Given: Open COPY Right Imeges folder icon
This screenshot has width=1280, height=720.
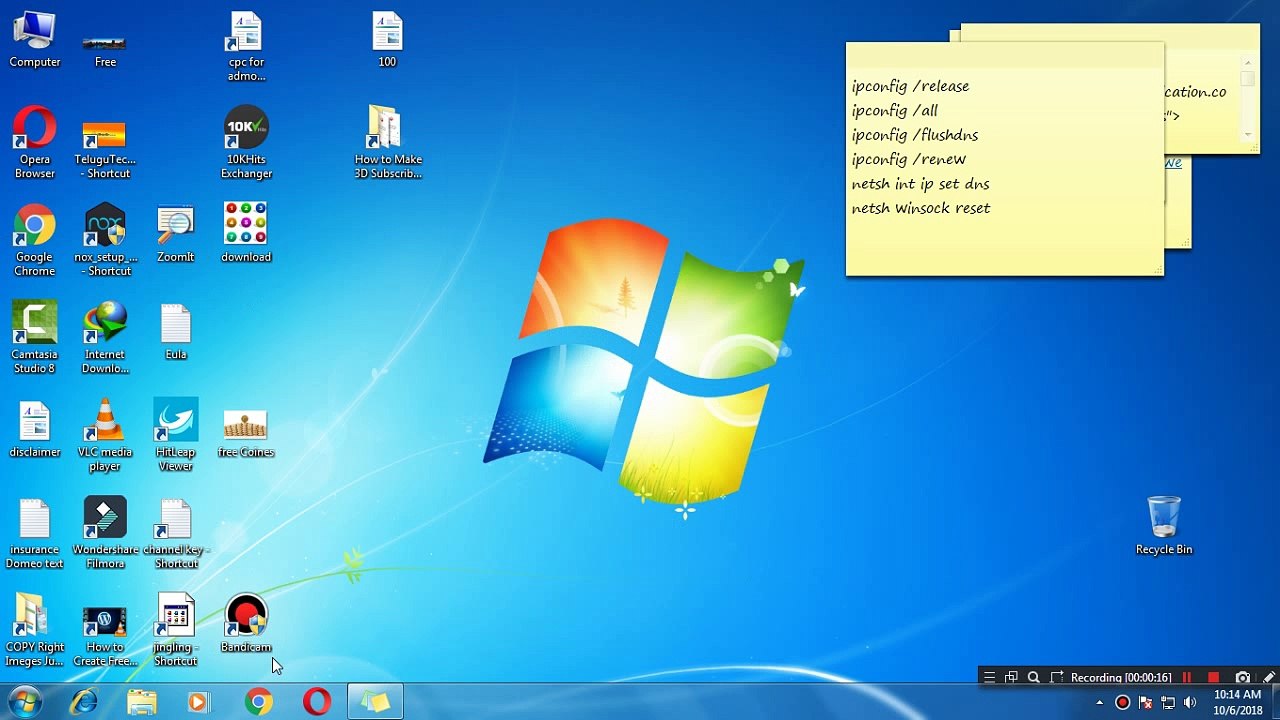Looking at the screenshot, I should pos(35,631).
